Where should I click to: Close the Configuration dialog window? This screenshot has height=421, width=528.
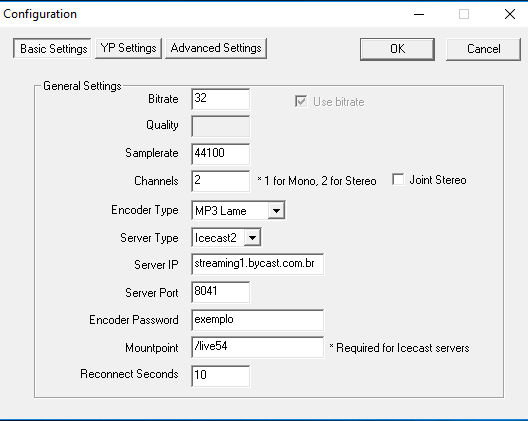click(x=510, y=14)
